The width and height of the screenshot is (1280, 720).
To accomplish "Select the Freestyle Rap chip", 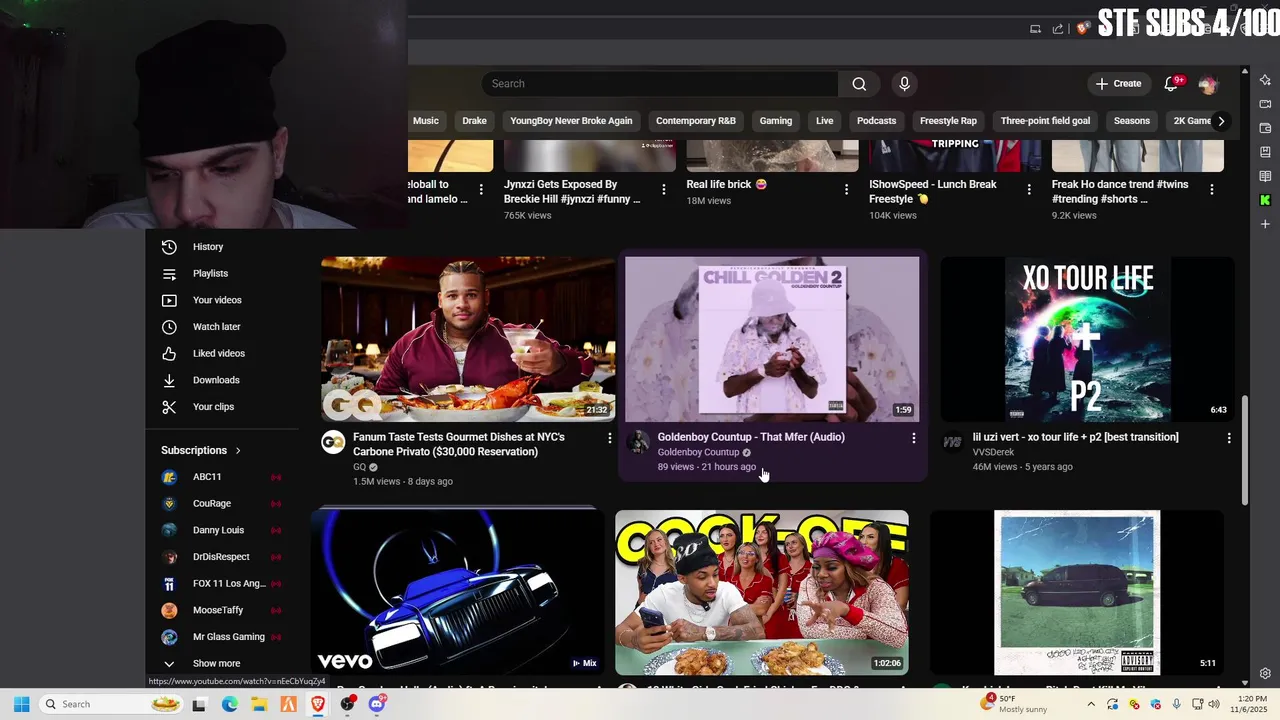I will pyautogui.click(x=948, y=121).
